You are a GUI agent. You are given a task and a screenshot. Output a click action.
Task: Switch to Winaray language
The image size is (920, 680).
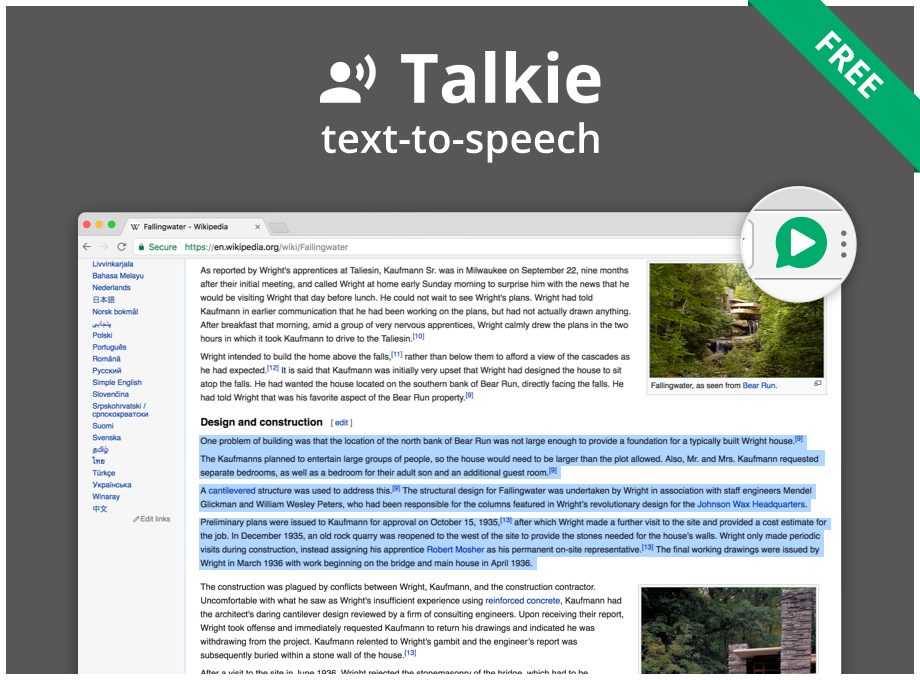pos(106,496)
